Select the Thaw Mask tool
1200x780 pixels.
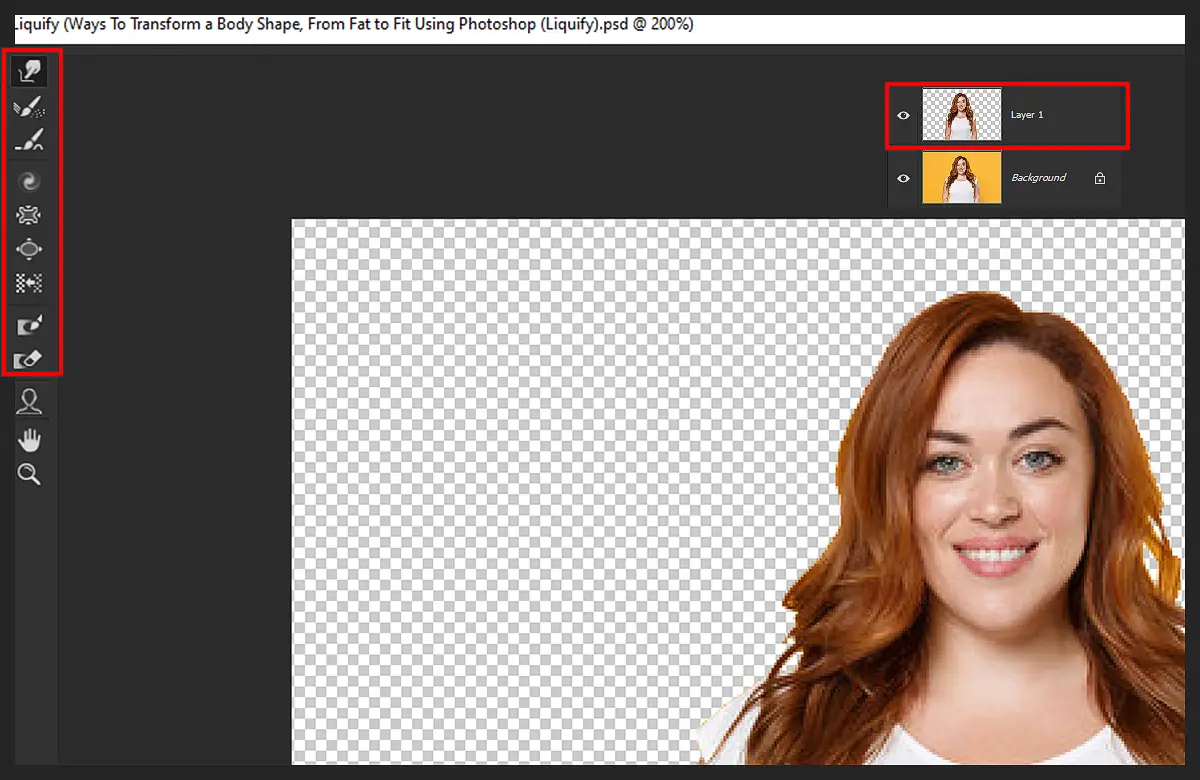click(x=30, y=358)
